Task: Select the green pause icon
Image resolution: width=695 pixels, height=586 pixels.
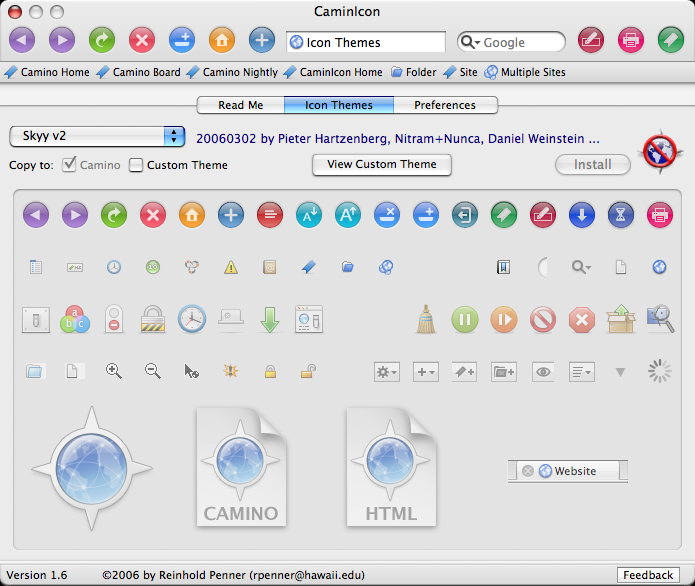Action: pyautogui.click(x=465, y=320)
